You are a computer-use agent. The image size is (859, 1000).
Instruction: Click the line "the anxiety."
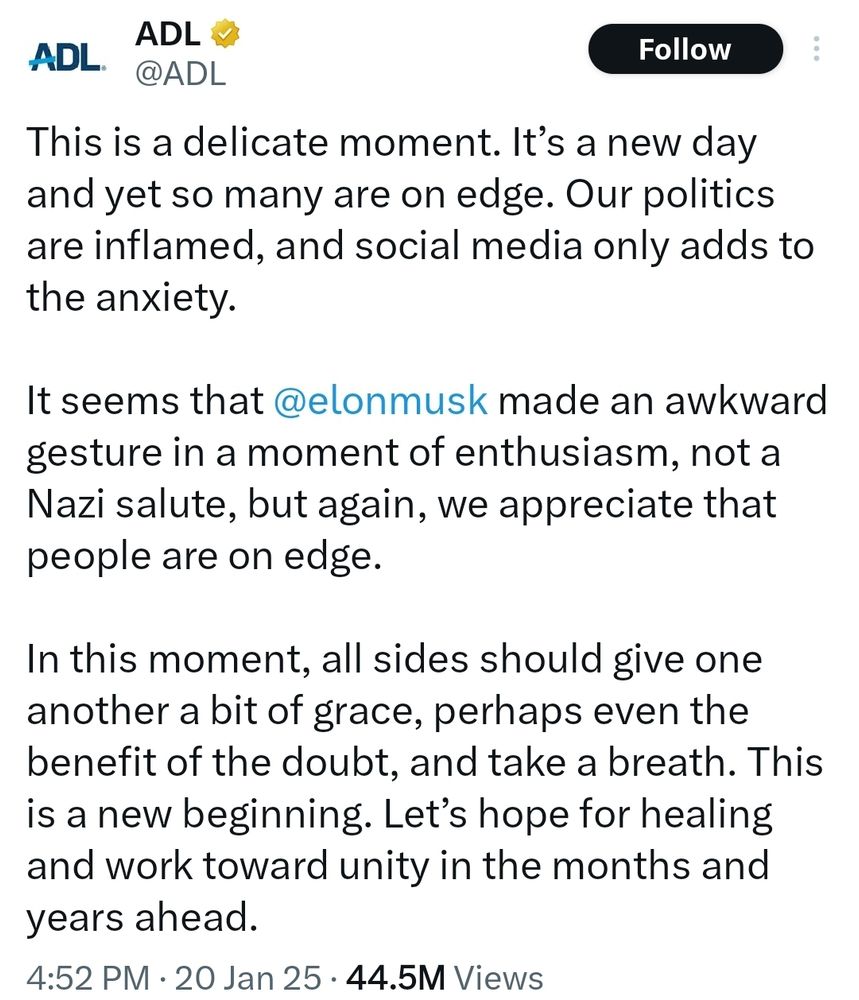132,297
